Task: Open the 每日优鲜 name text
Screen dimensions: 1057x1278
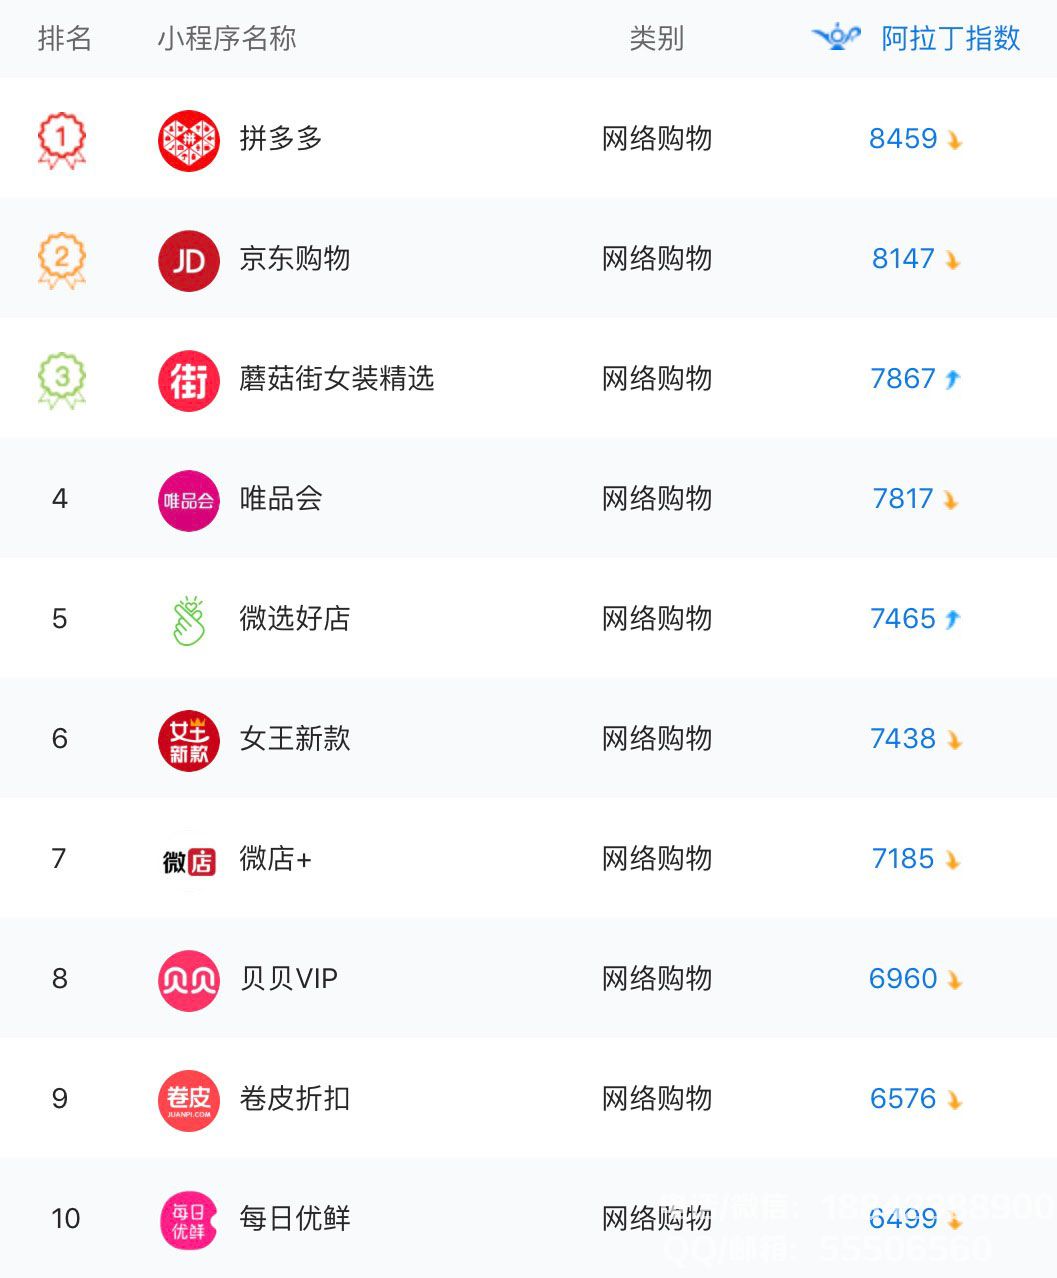Action: (295, 1218)
